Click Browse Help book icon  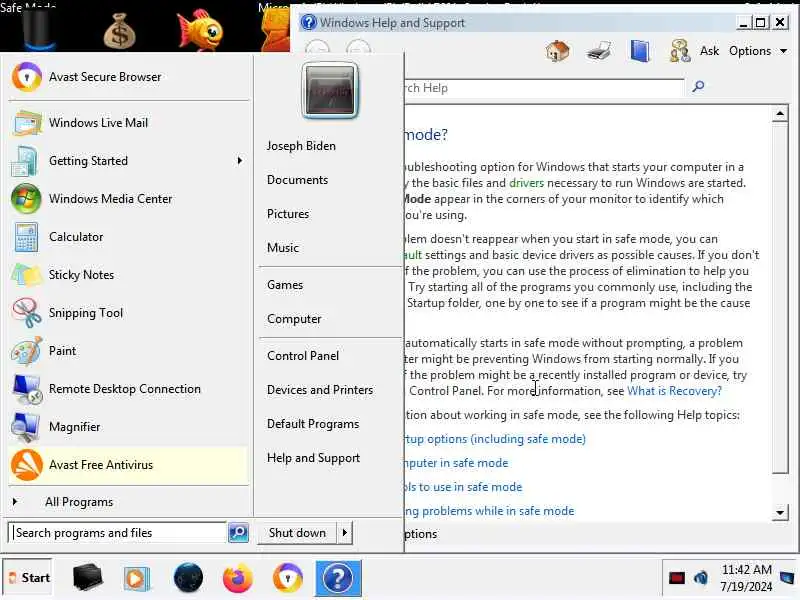click(x=640, y=51)
